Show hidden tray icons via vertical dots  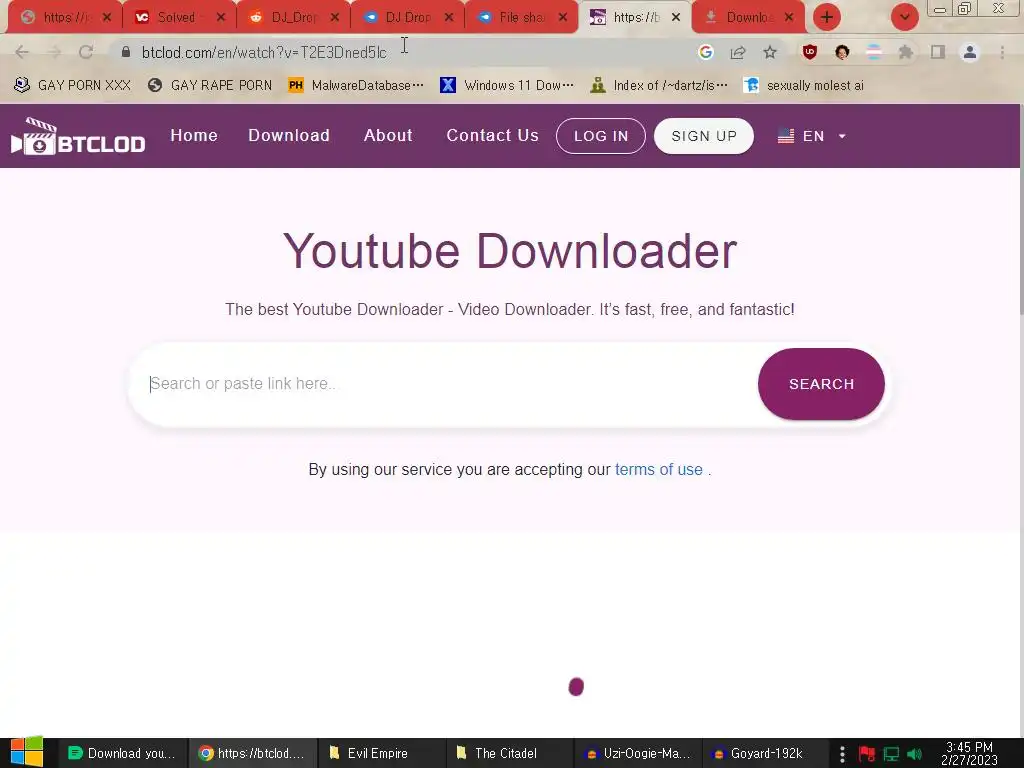842,754
